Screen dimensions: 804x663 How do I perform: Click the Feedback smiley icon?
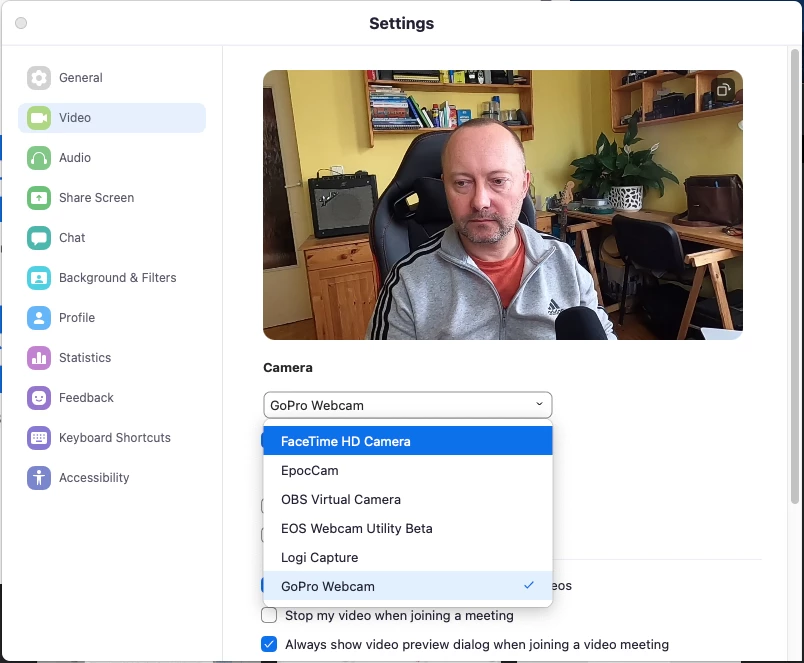click(x=39, y=398)
